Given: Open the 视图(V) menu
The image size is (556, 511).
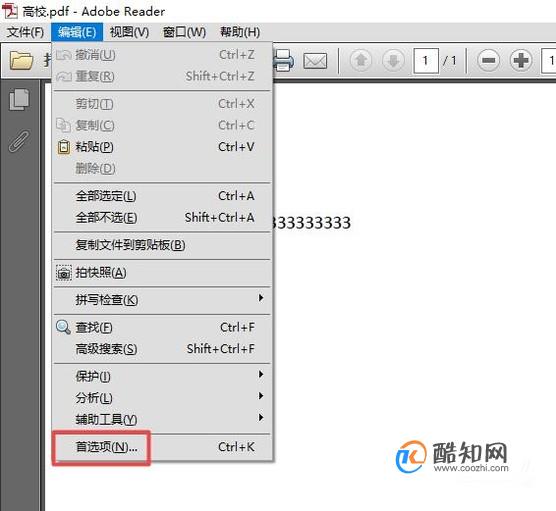Looking at the screenshot, I should (x=129, y=32).
